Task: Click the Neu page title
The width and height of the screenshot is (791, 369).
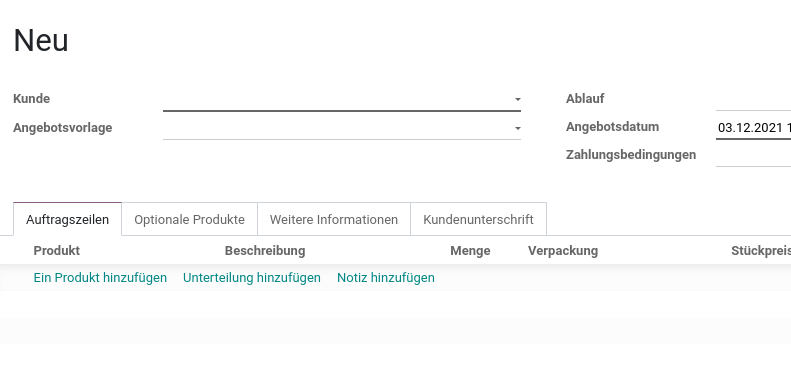Action: point(41,40)
